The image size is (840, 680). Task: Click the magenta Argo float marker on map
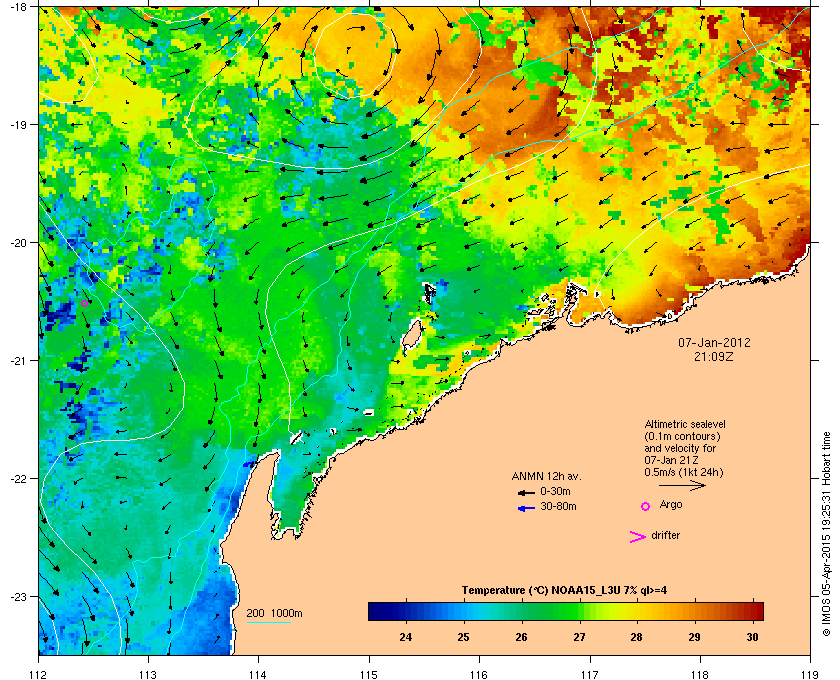pos(84,304)
